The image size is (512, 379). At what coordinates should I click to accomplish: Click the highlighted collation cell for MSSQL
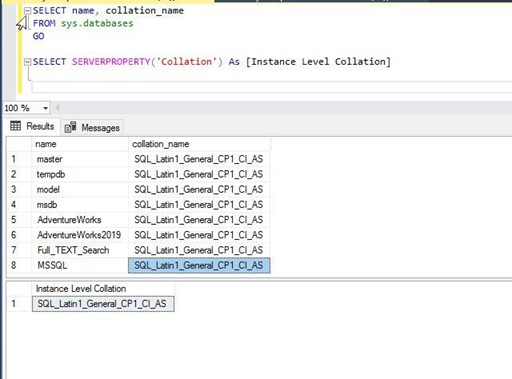point(199,266)
